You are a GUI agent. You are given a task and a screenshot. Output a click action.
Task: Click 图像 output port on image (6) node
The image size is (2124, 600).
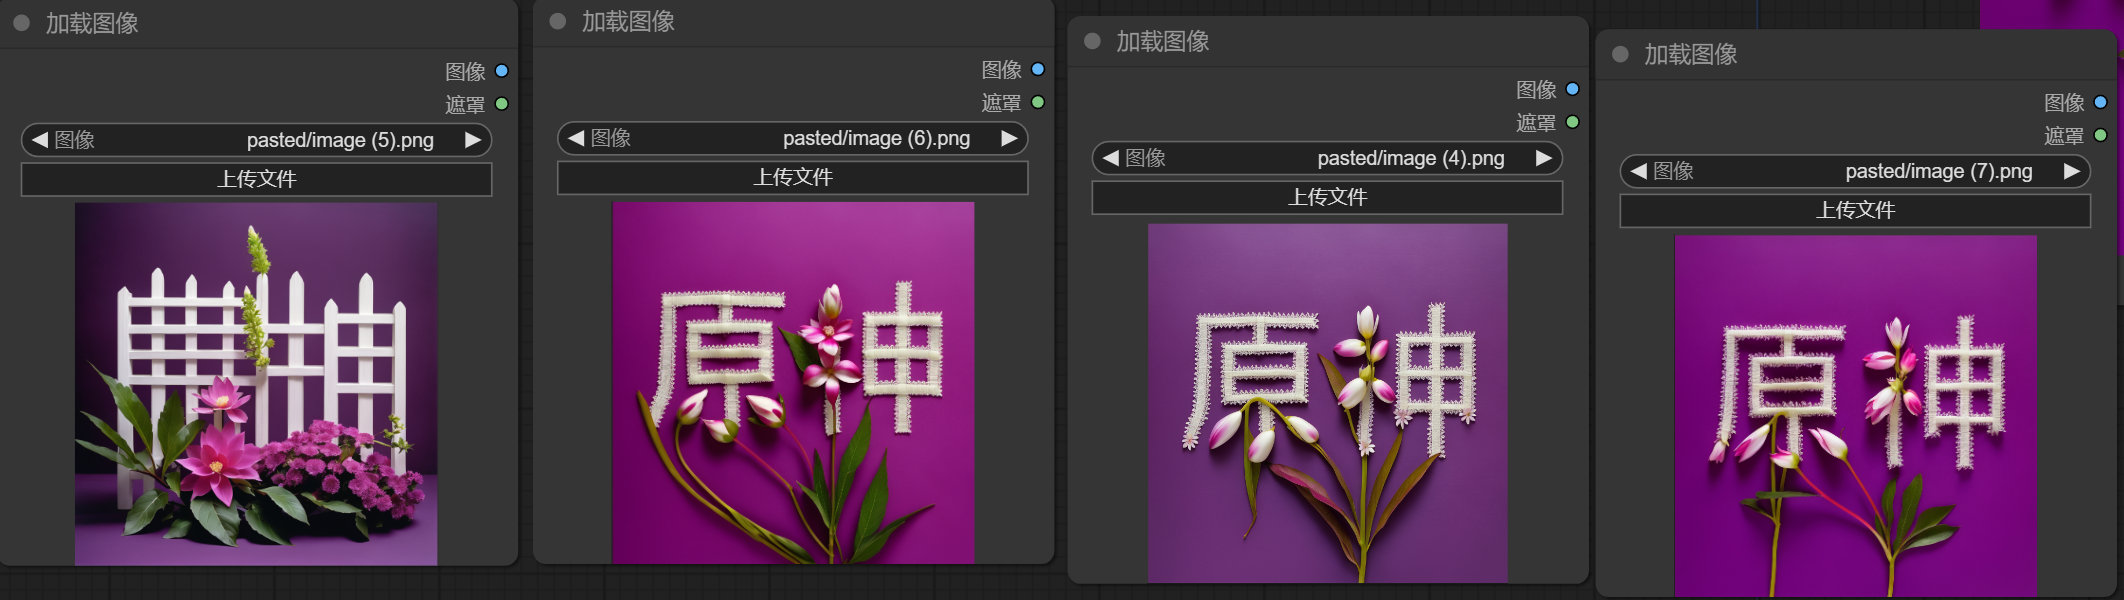tap(1038, 69)
